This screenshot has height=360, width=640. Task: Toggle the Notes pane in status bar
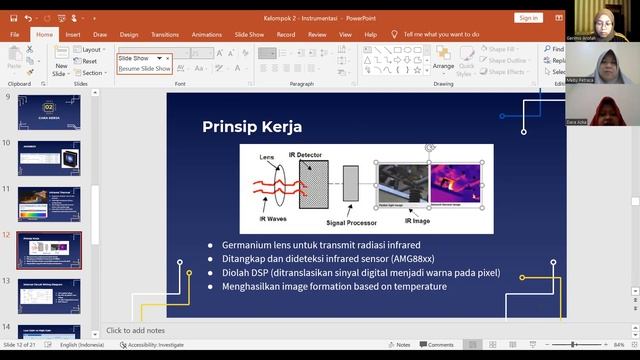[399, 345]
